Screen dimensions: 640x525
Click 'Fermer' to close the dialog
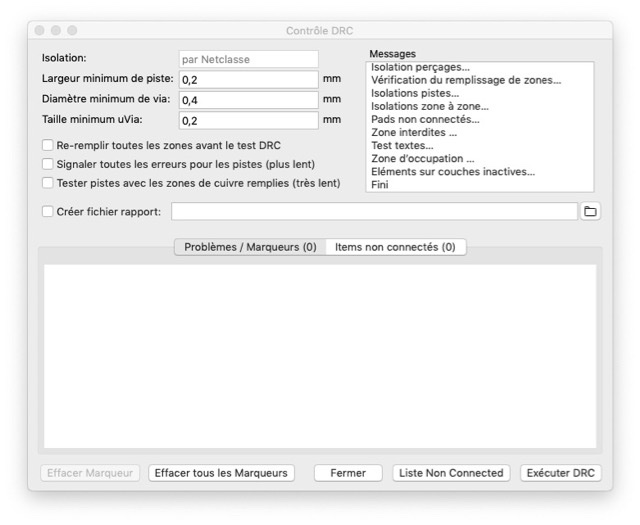348,473
